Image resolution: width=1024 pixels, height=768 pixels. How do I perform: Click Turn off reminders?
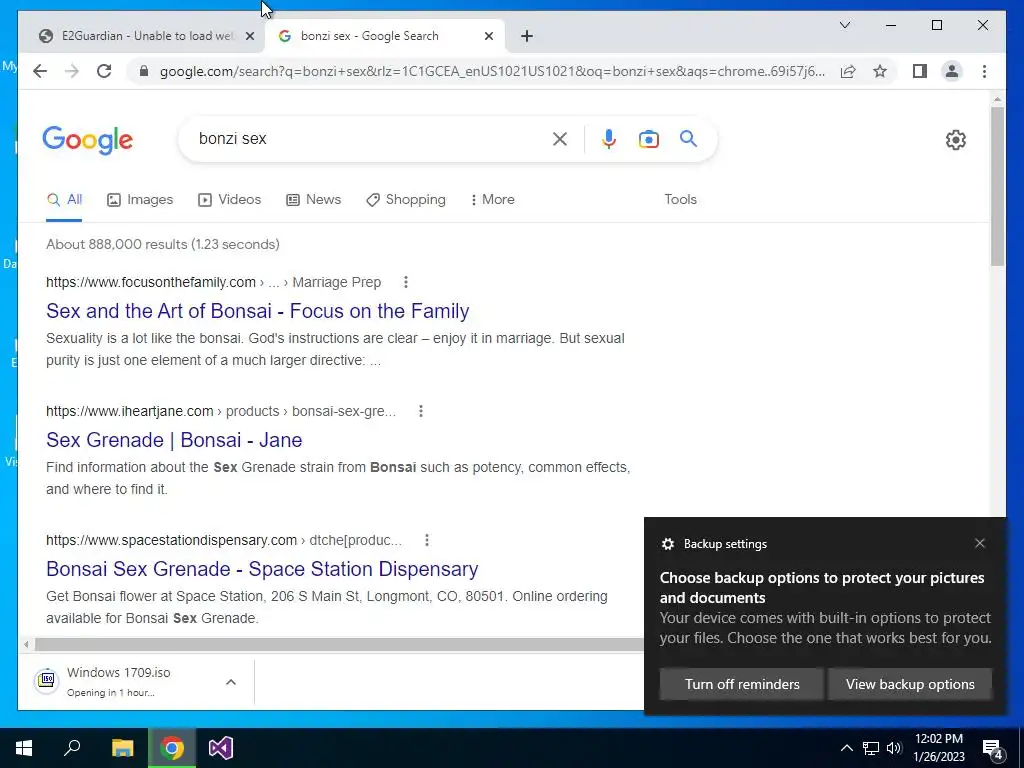pyautogui.click(x=742, y=684)
